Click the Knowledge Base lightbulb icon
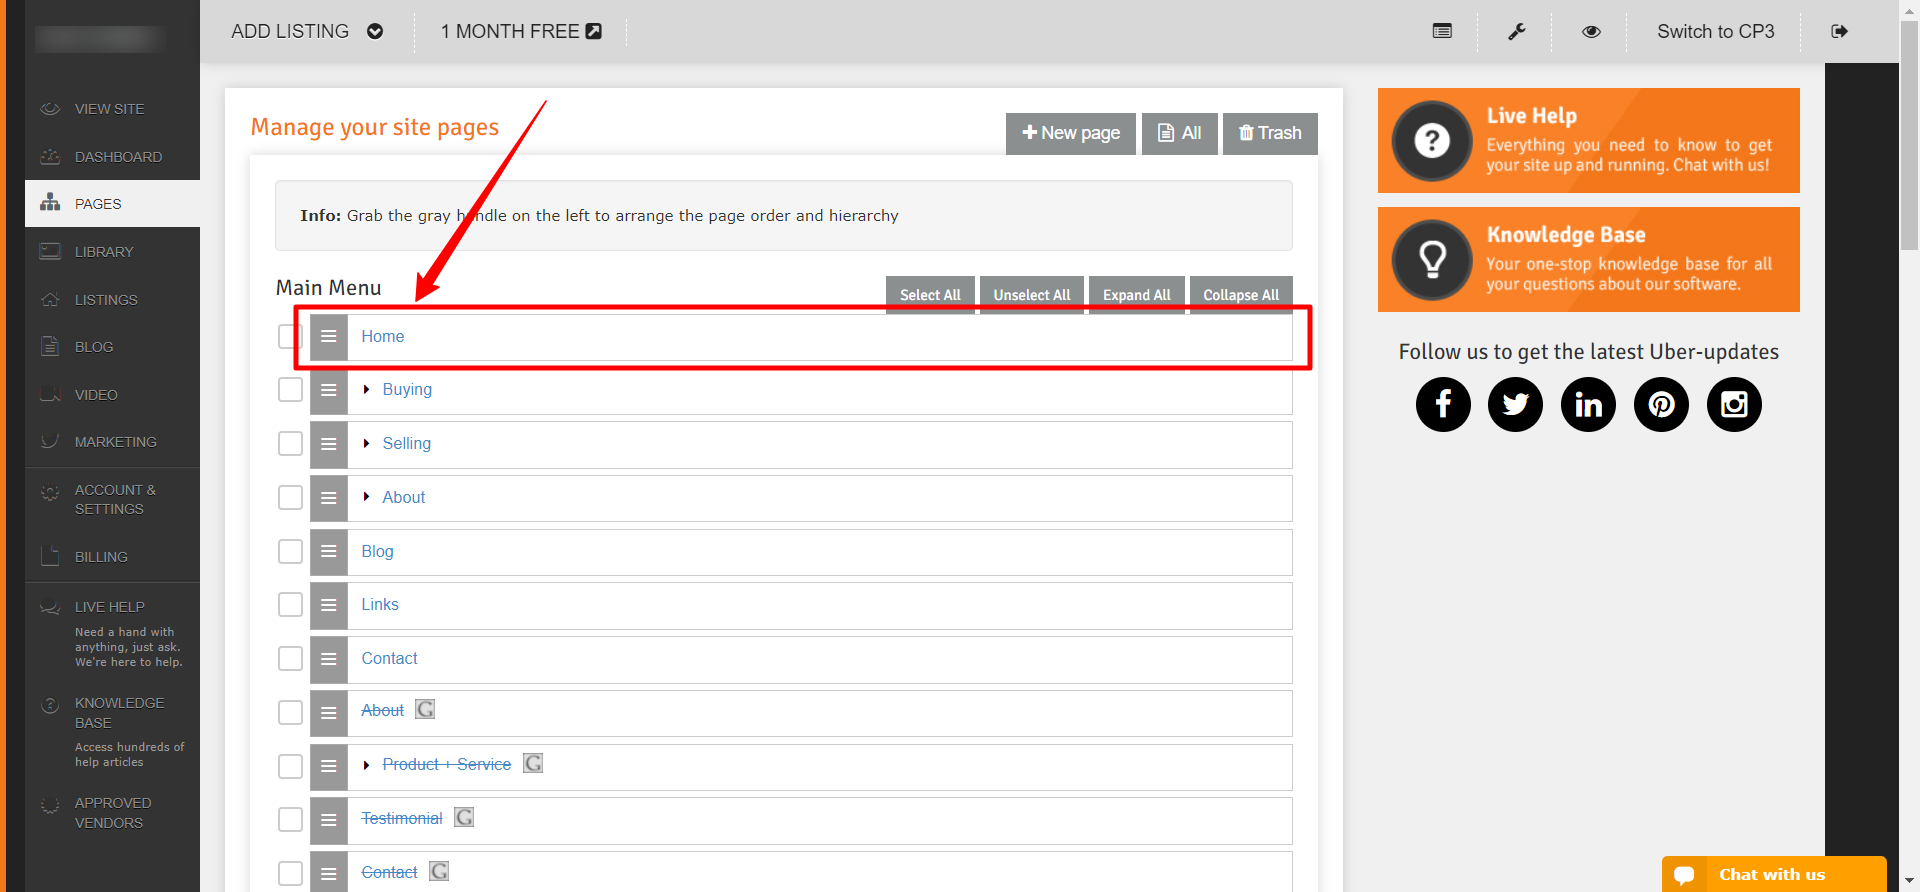Viewport: 1920px width, 892px height. pyautogui.click(x=1432, y=260)
